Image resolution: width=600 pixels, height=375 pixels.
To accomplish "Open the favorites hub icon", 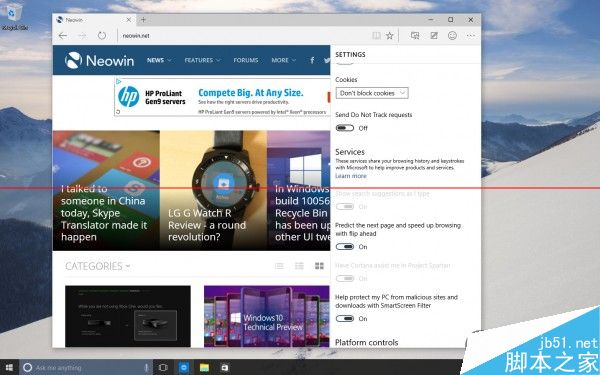I will tap(415, 36).
